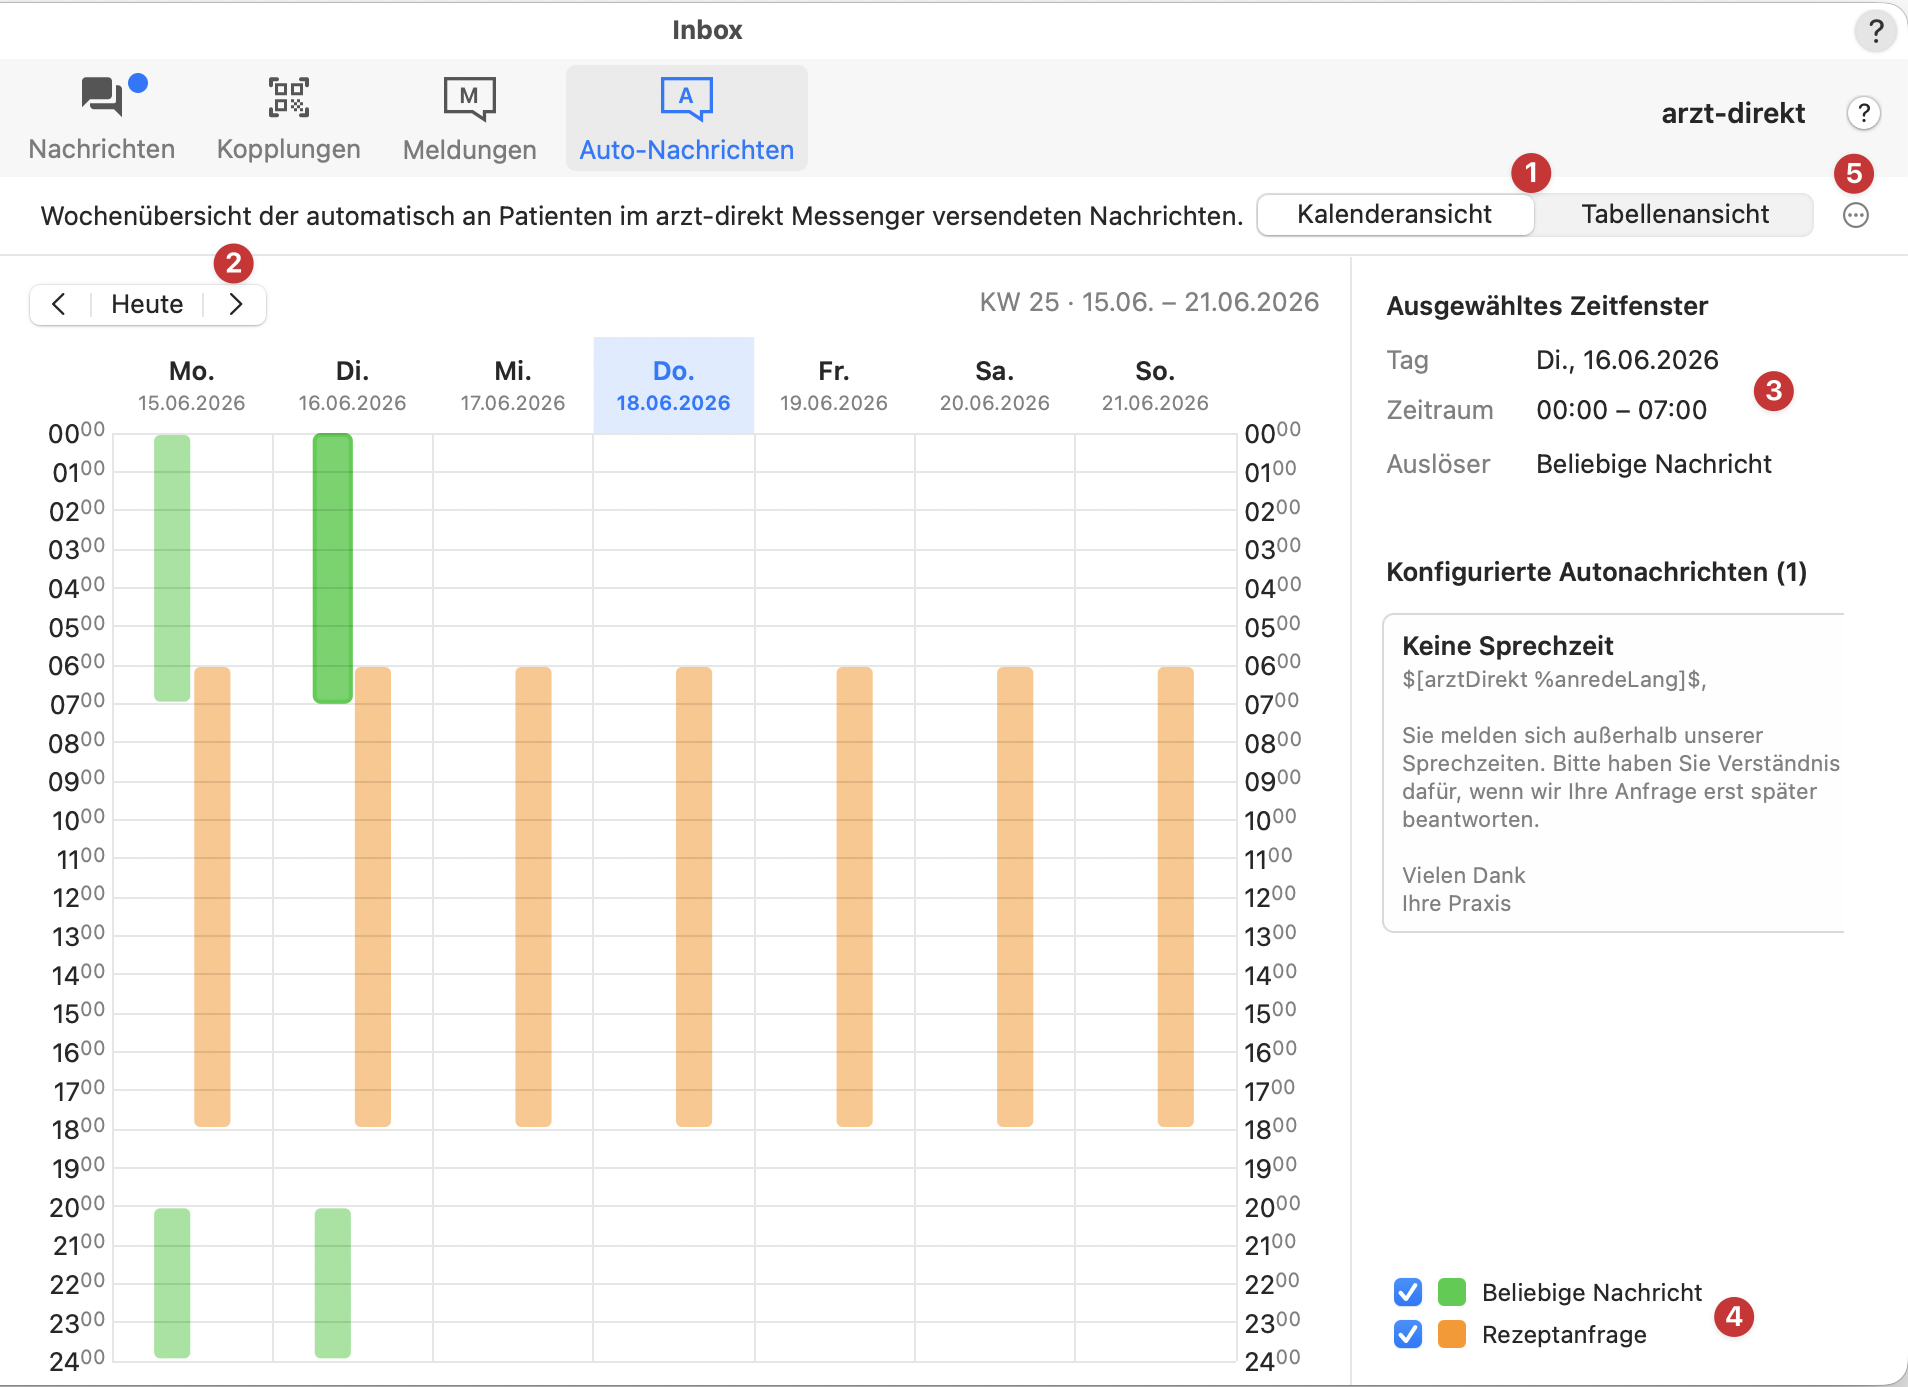
Task: Select the Do. 18.06.2026 day header
Action: click(x=673, y=386)
